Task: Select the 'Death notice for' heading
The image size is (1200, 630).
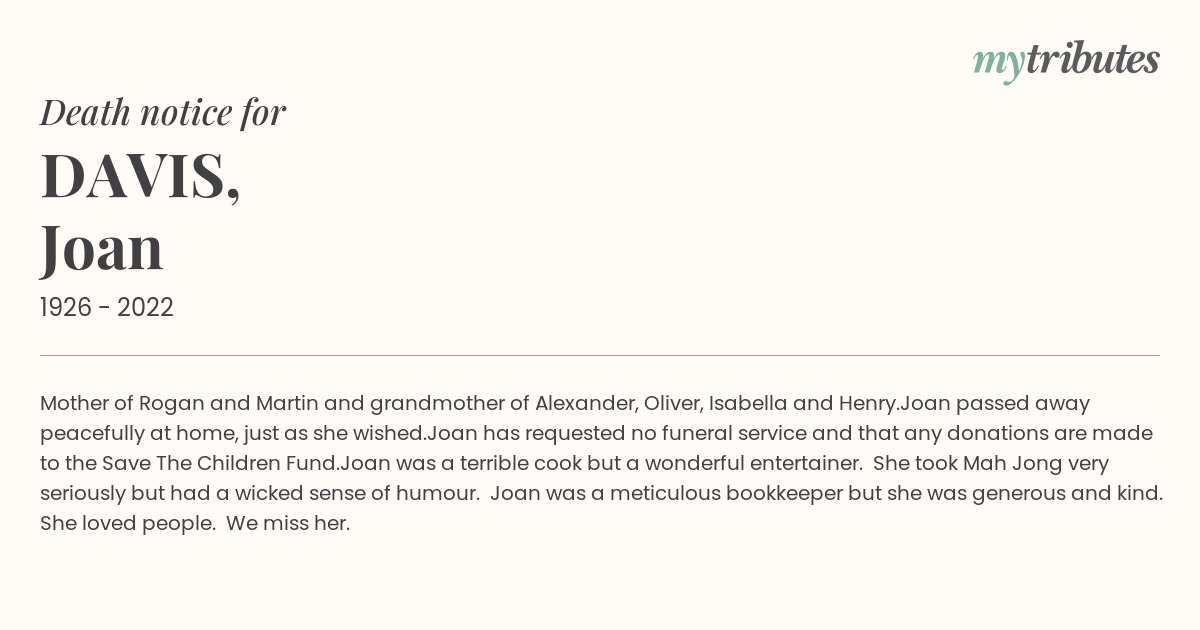Action: click(163, 113)
